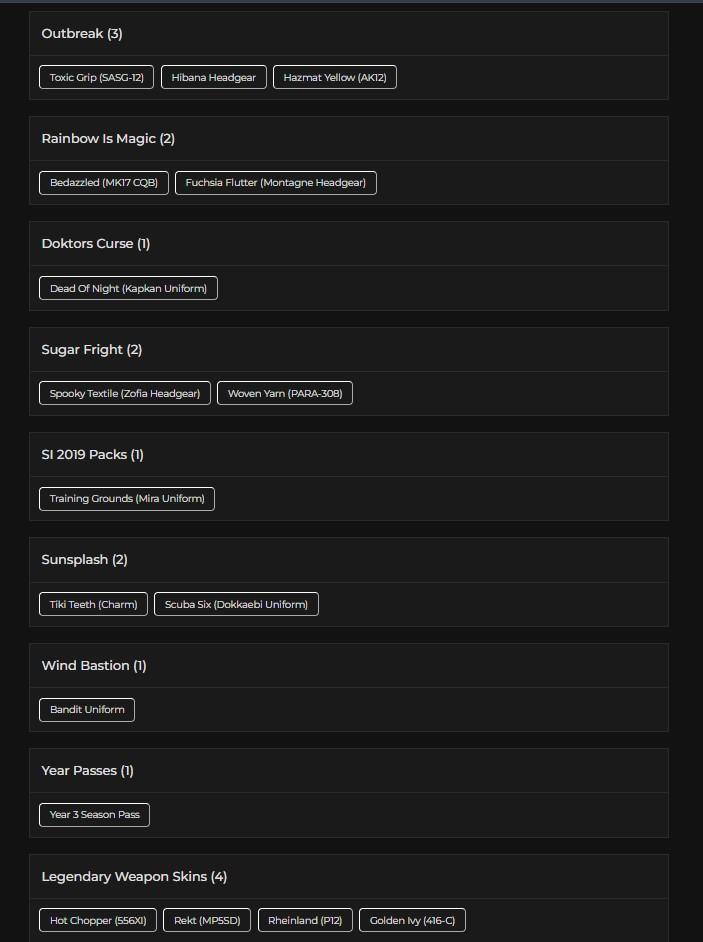Viewport: 703px width, 942px height.
Task: Click the Outbreak (3) section header
Action: pyautogui.click(x=82, y=34)
